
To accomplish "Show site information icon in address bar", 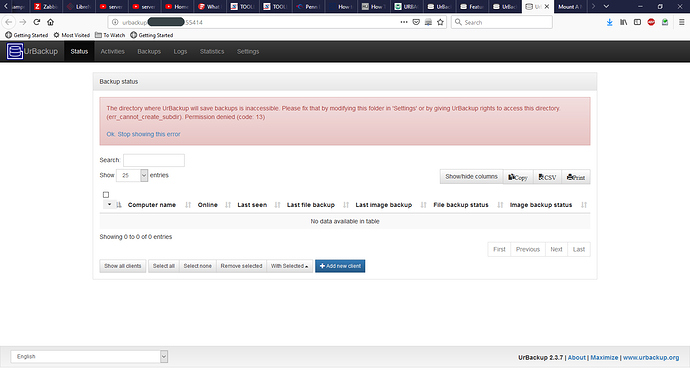I will (x=115, y=22).
